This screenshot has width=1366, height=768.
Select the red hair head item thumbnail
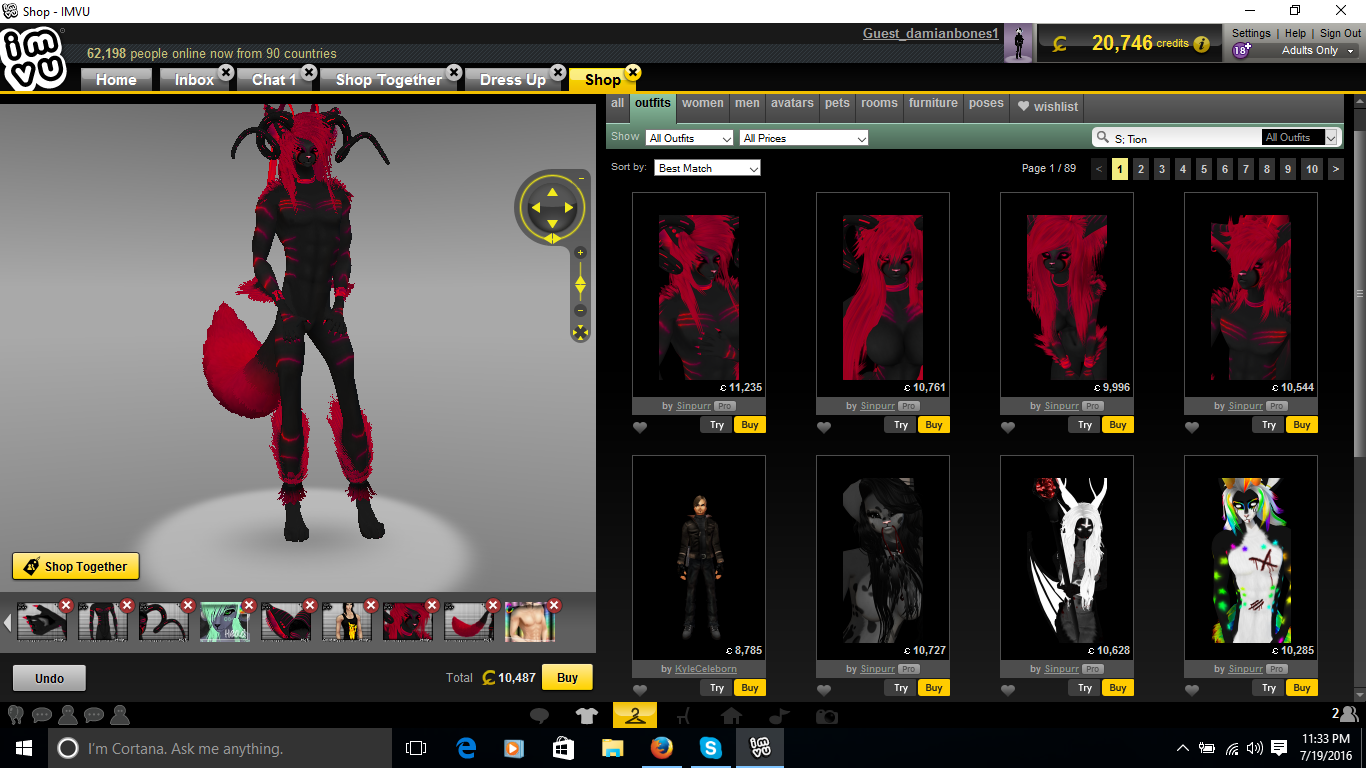click(x=407, y=622)
